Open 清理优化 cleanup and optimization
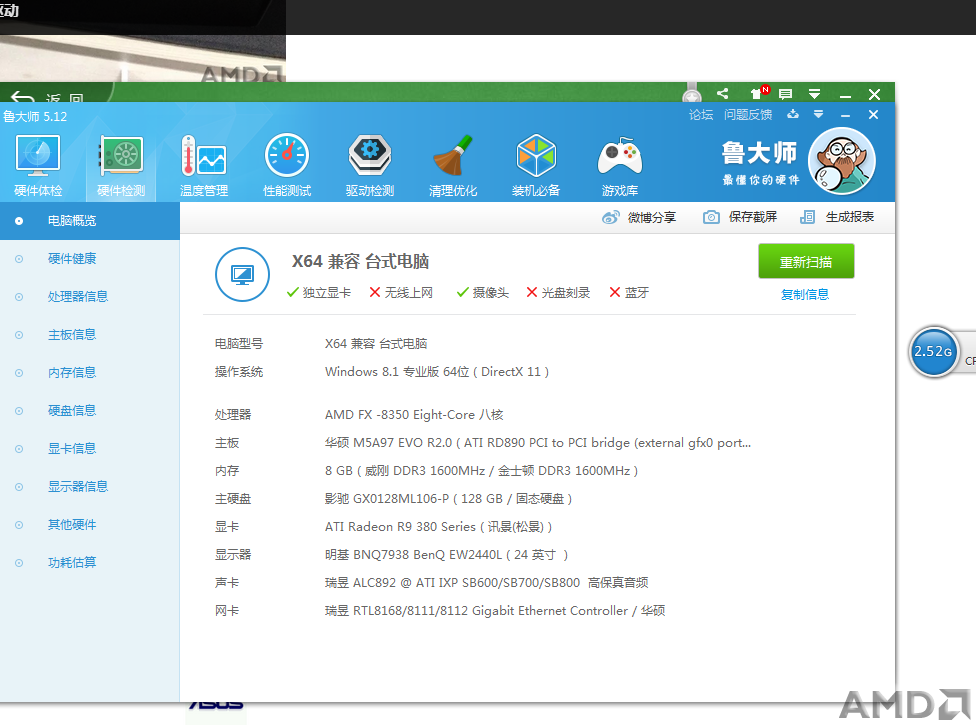Screen dimensions: 976x725 point(453,166)
